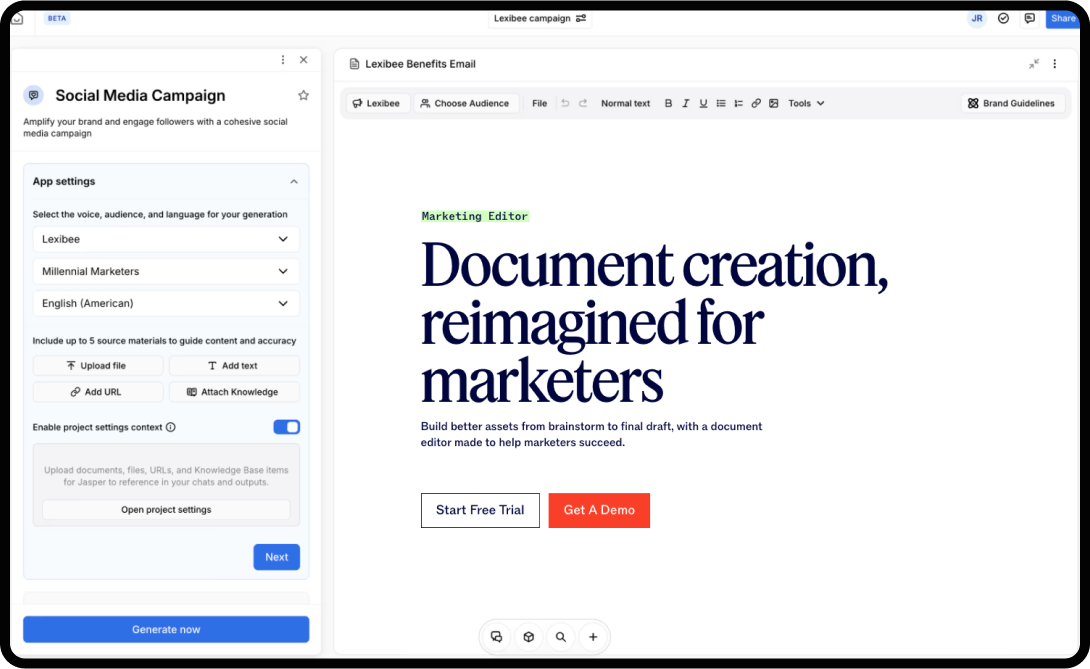Open search from the bottom toolbar
Viewport: 1090px width, 669px height.
561,637
